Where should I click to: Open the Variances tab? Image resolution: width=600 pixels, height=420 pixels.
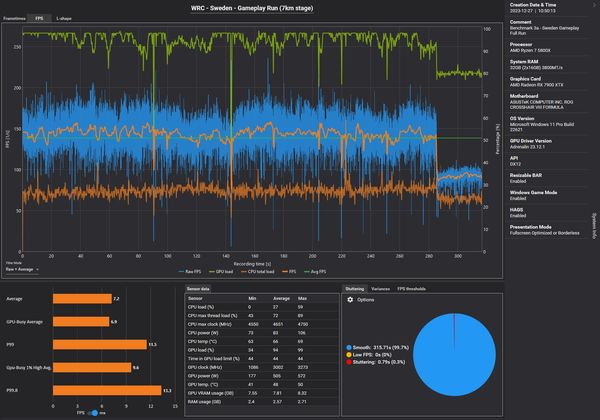[x=380, y=287]
